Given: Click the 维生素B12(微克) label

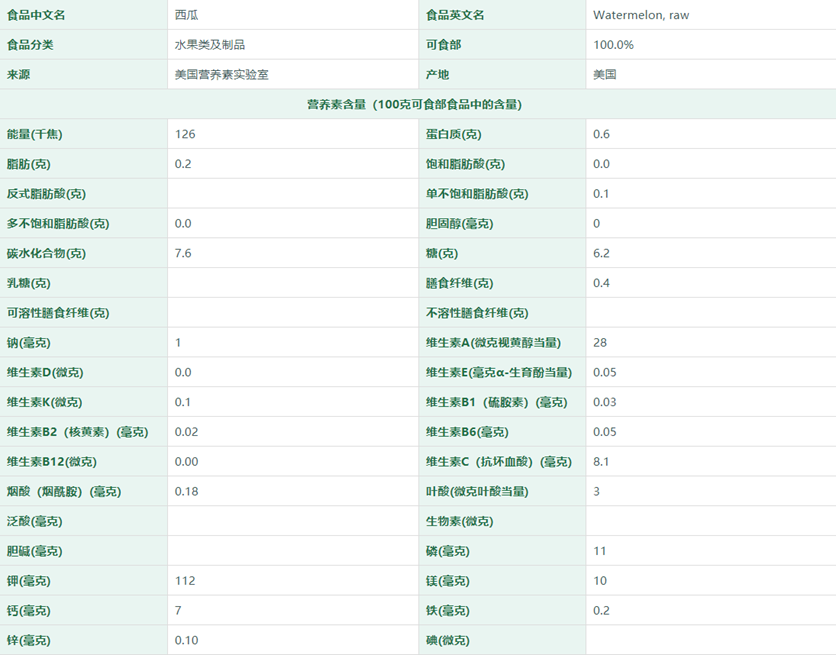Looking at the screenshot, I should click(x=52, y=462).
